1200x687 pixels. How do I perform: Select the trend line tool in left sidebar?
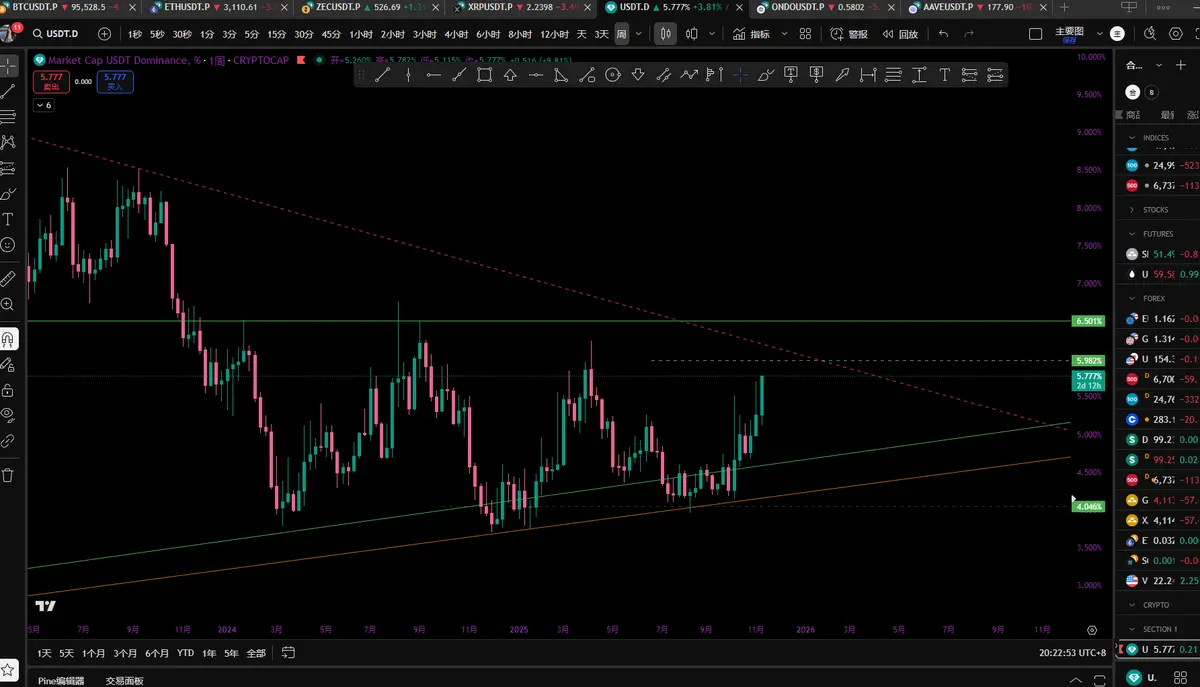tap(9, 91)
